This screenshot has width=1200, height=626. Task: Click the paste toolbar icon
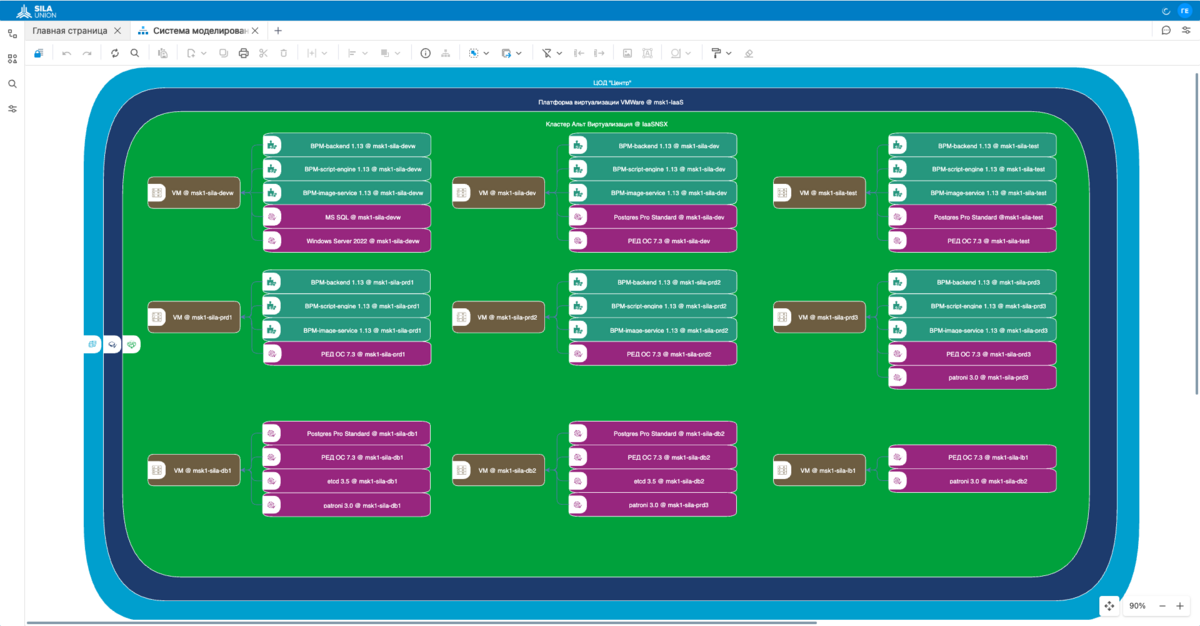pyautogui.click(x=163, y=53)
